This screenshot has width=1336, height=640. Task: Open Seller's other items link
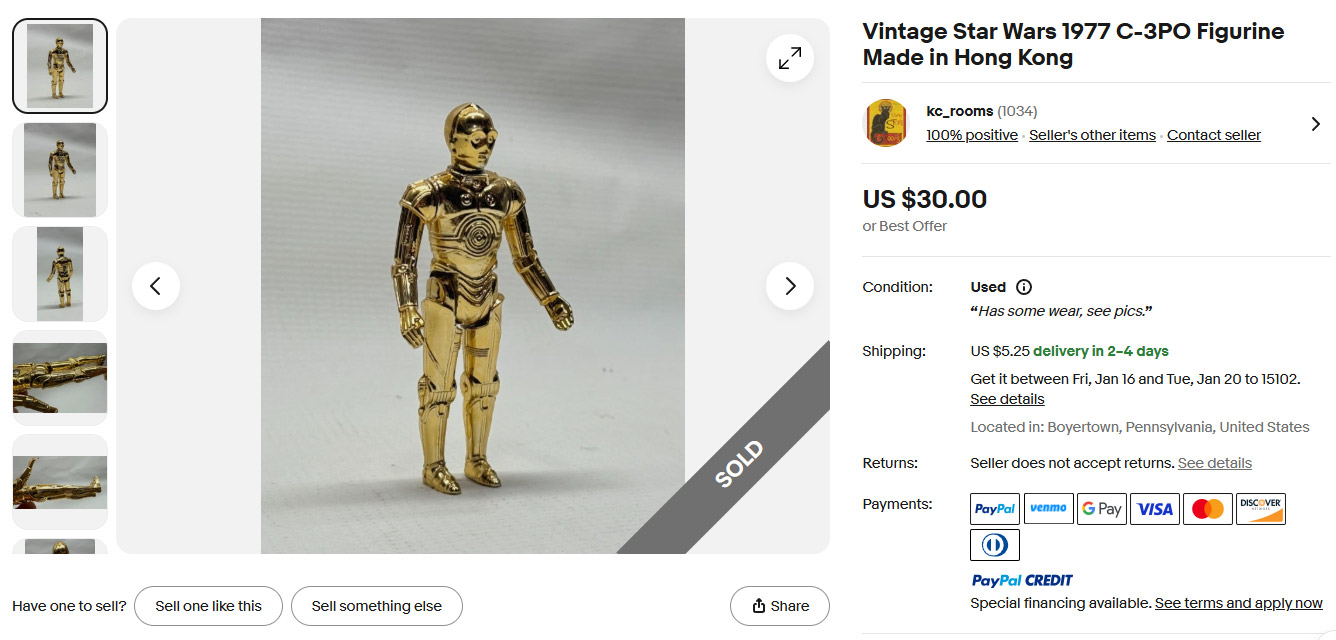(1092, 135)
